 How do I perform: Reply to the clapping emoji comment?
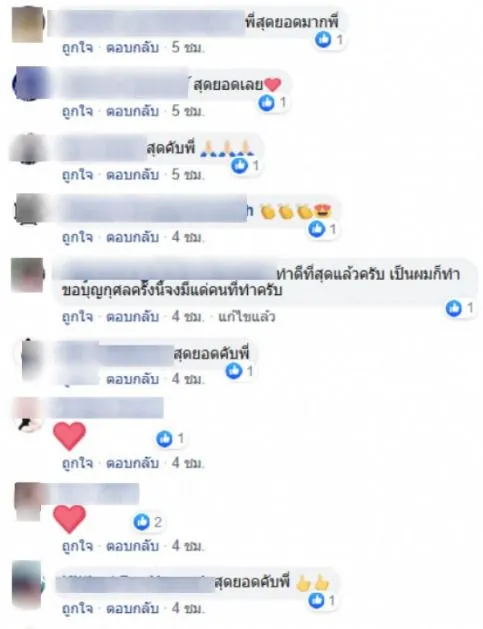(x=132, y=237)
